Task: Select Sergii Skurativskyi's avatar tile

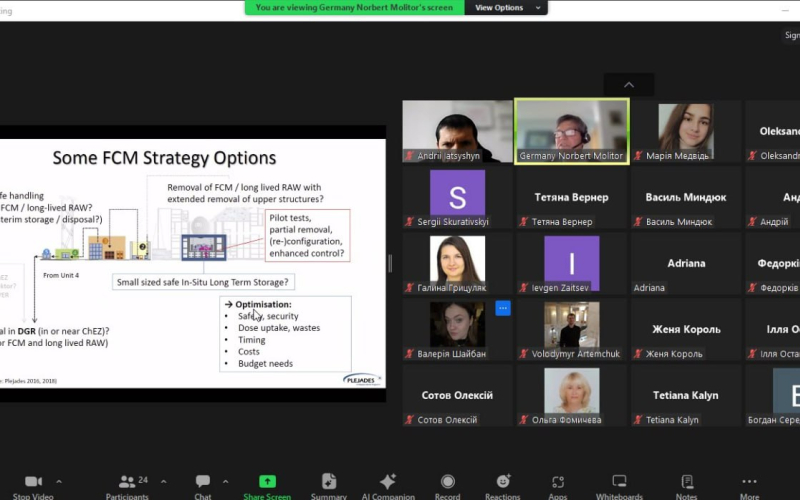Action: click(x=457, y=197)
